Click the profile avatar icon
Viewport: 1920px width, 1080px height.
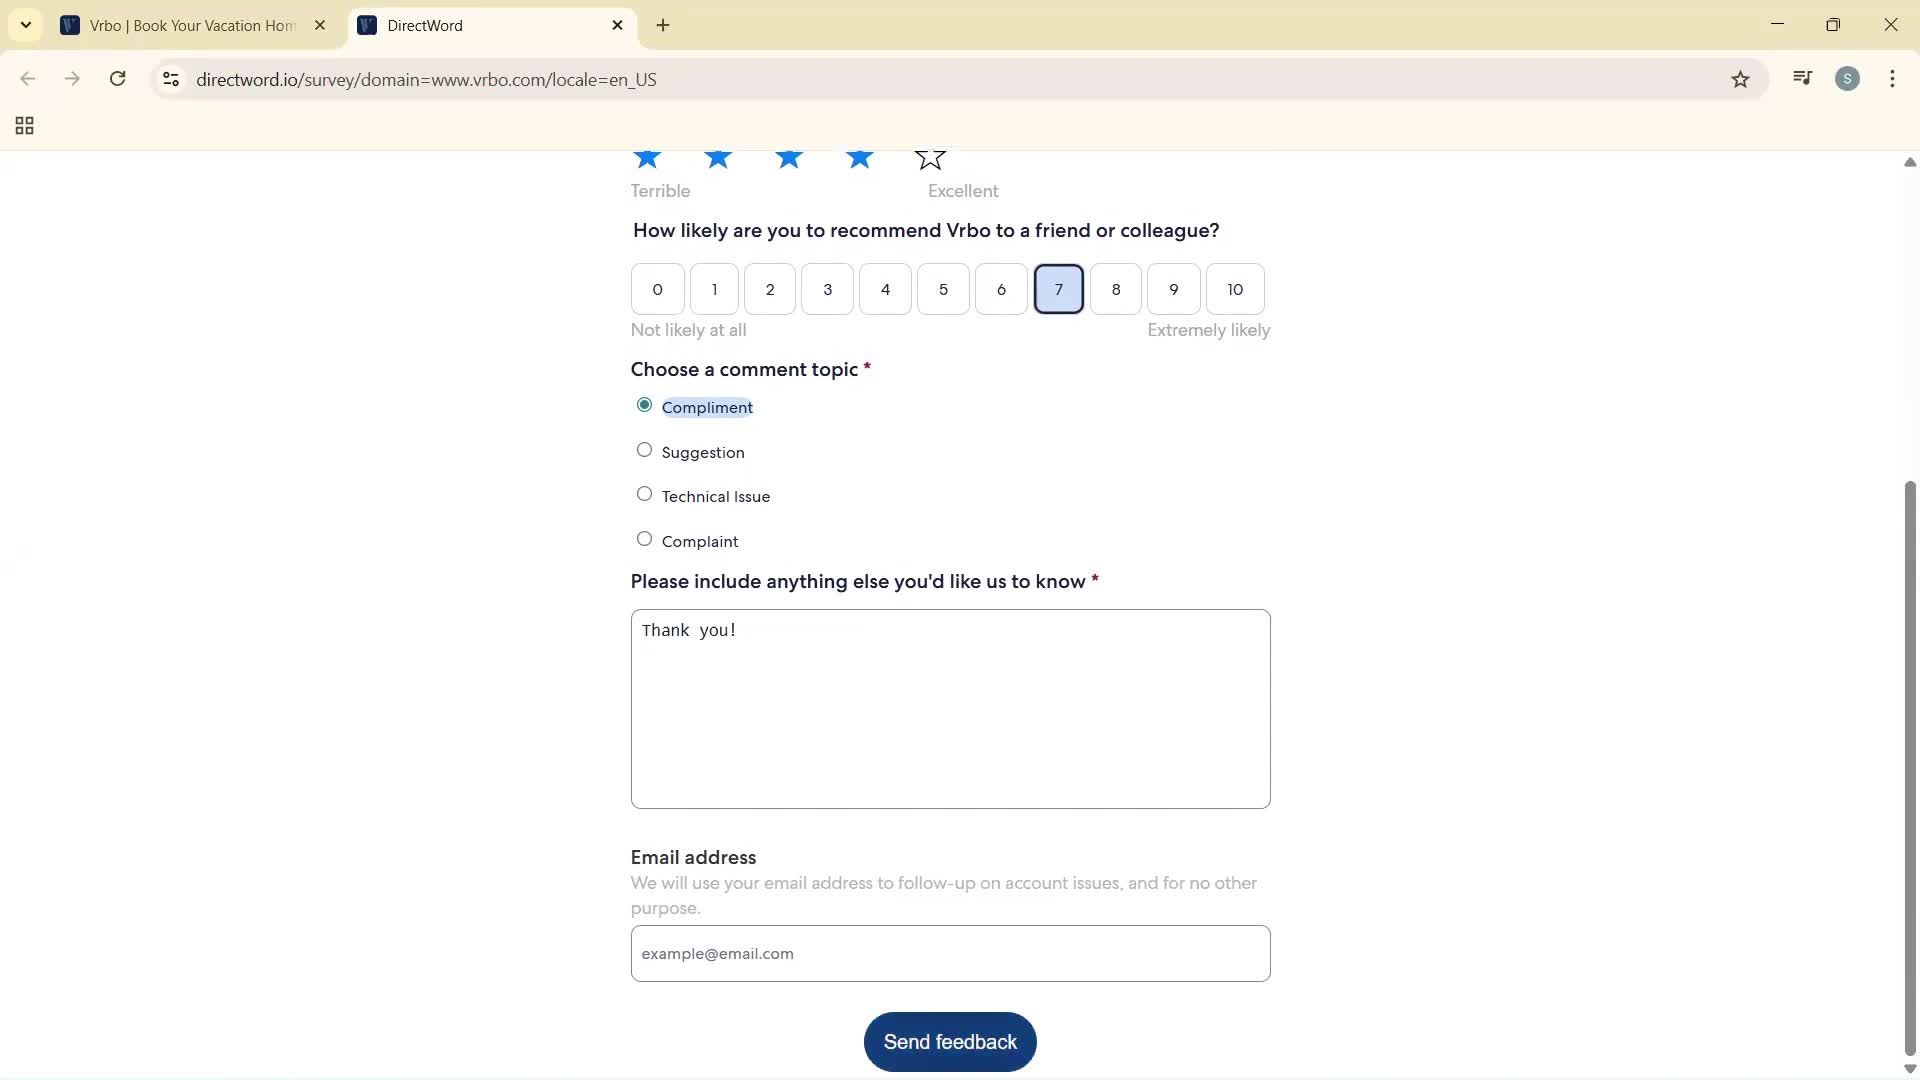coord(1848,78)
